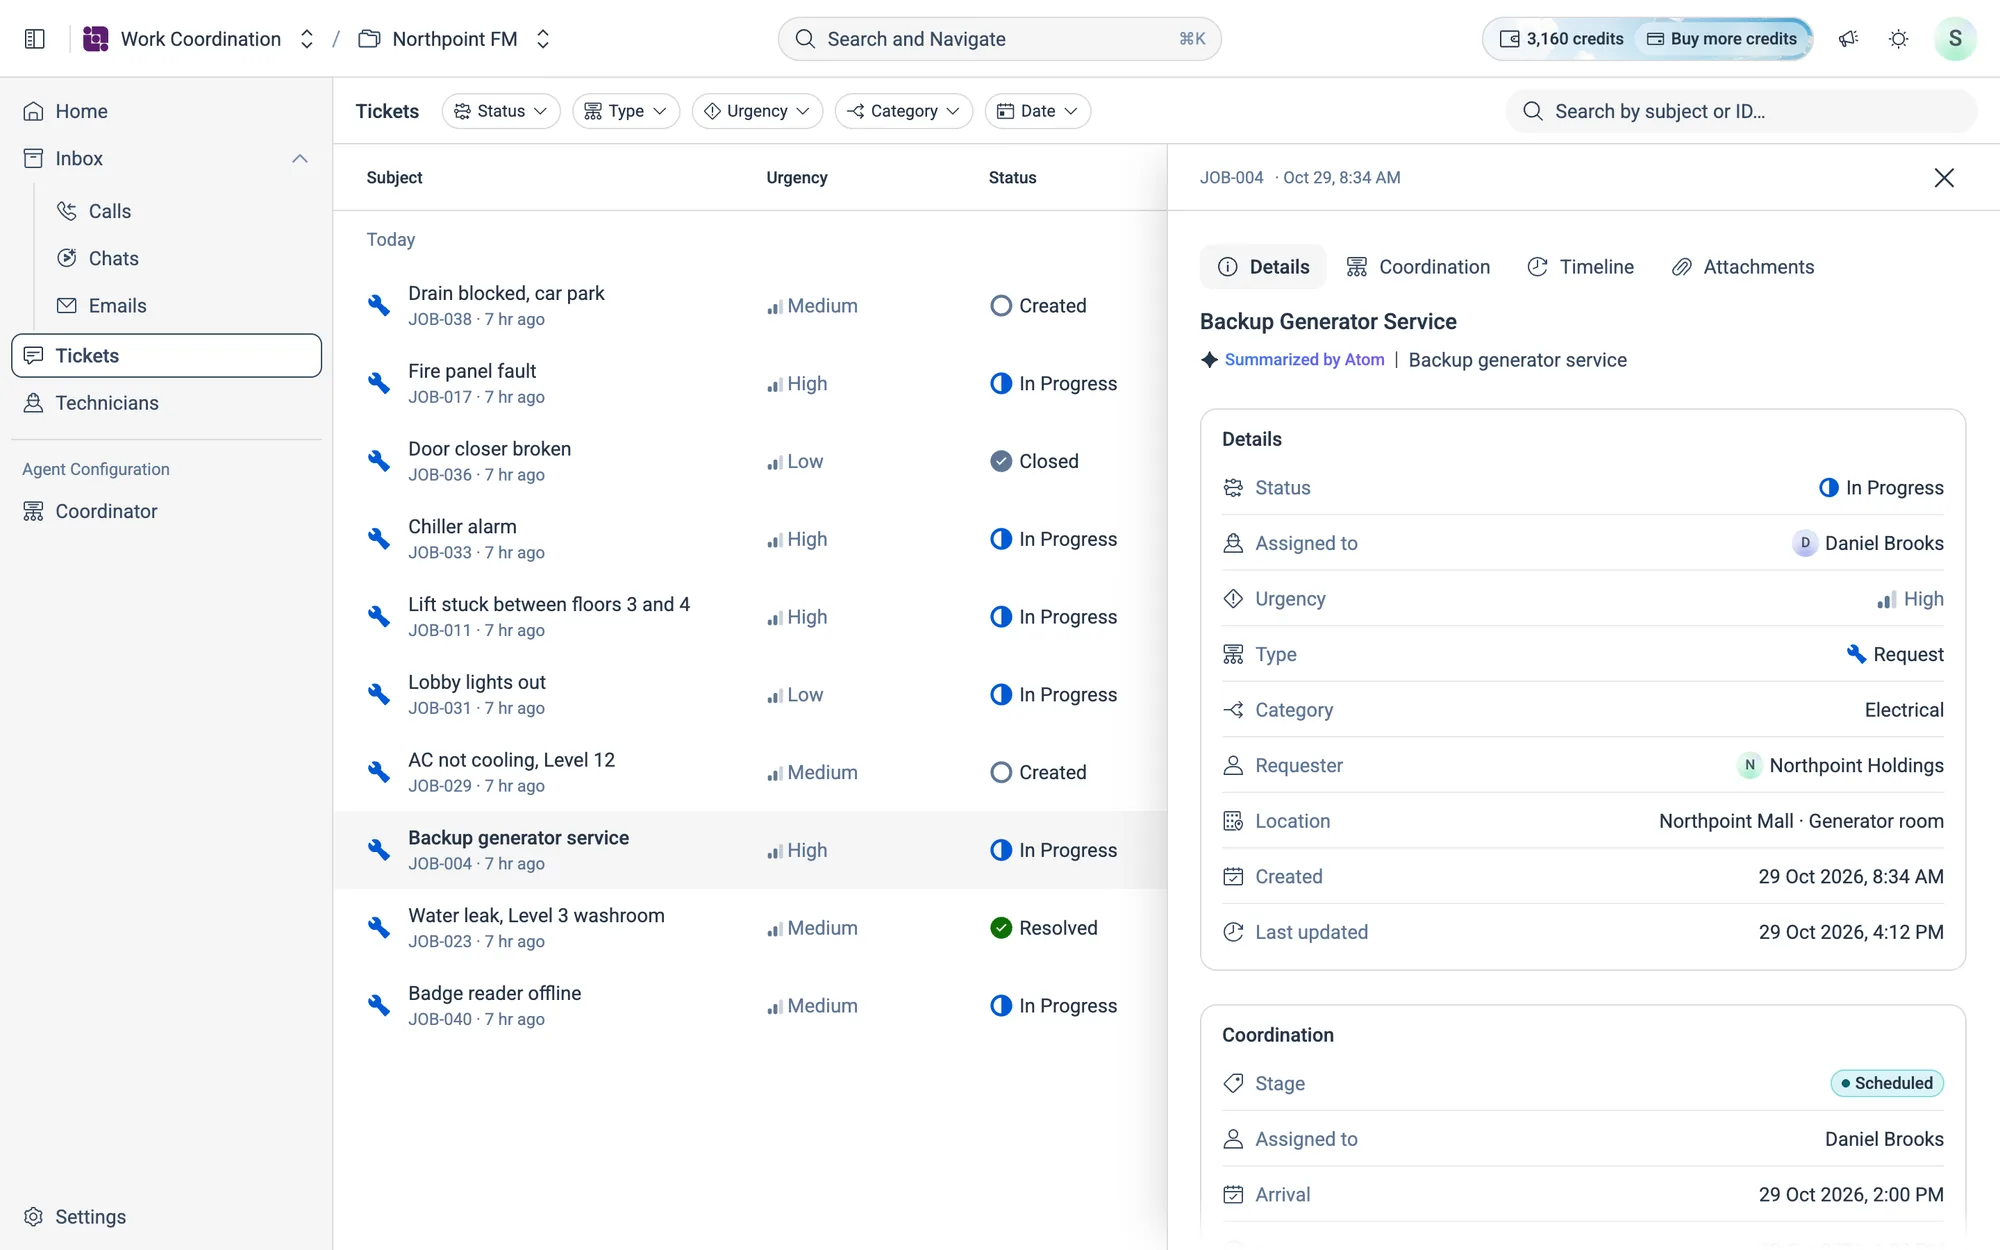2000x1250 pixels.
Task: Go to Home in sidebar
Action: [x=166, y=111]
